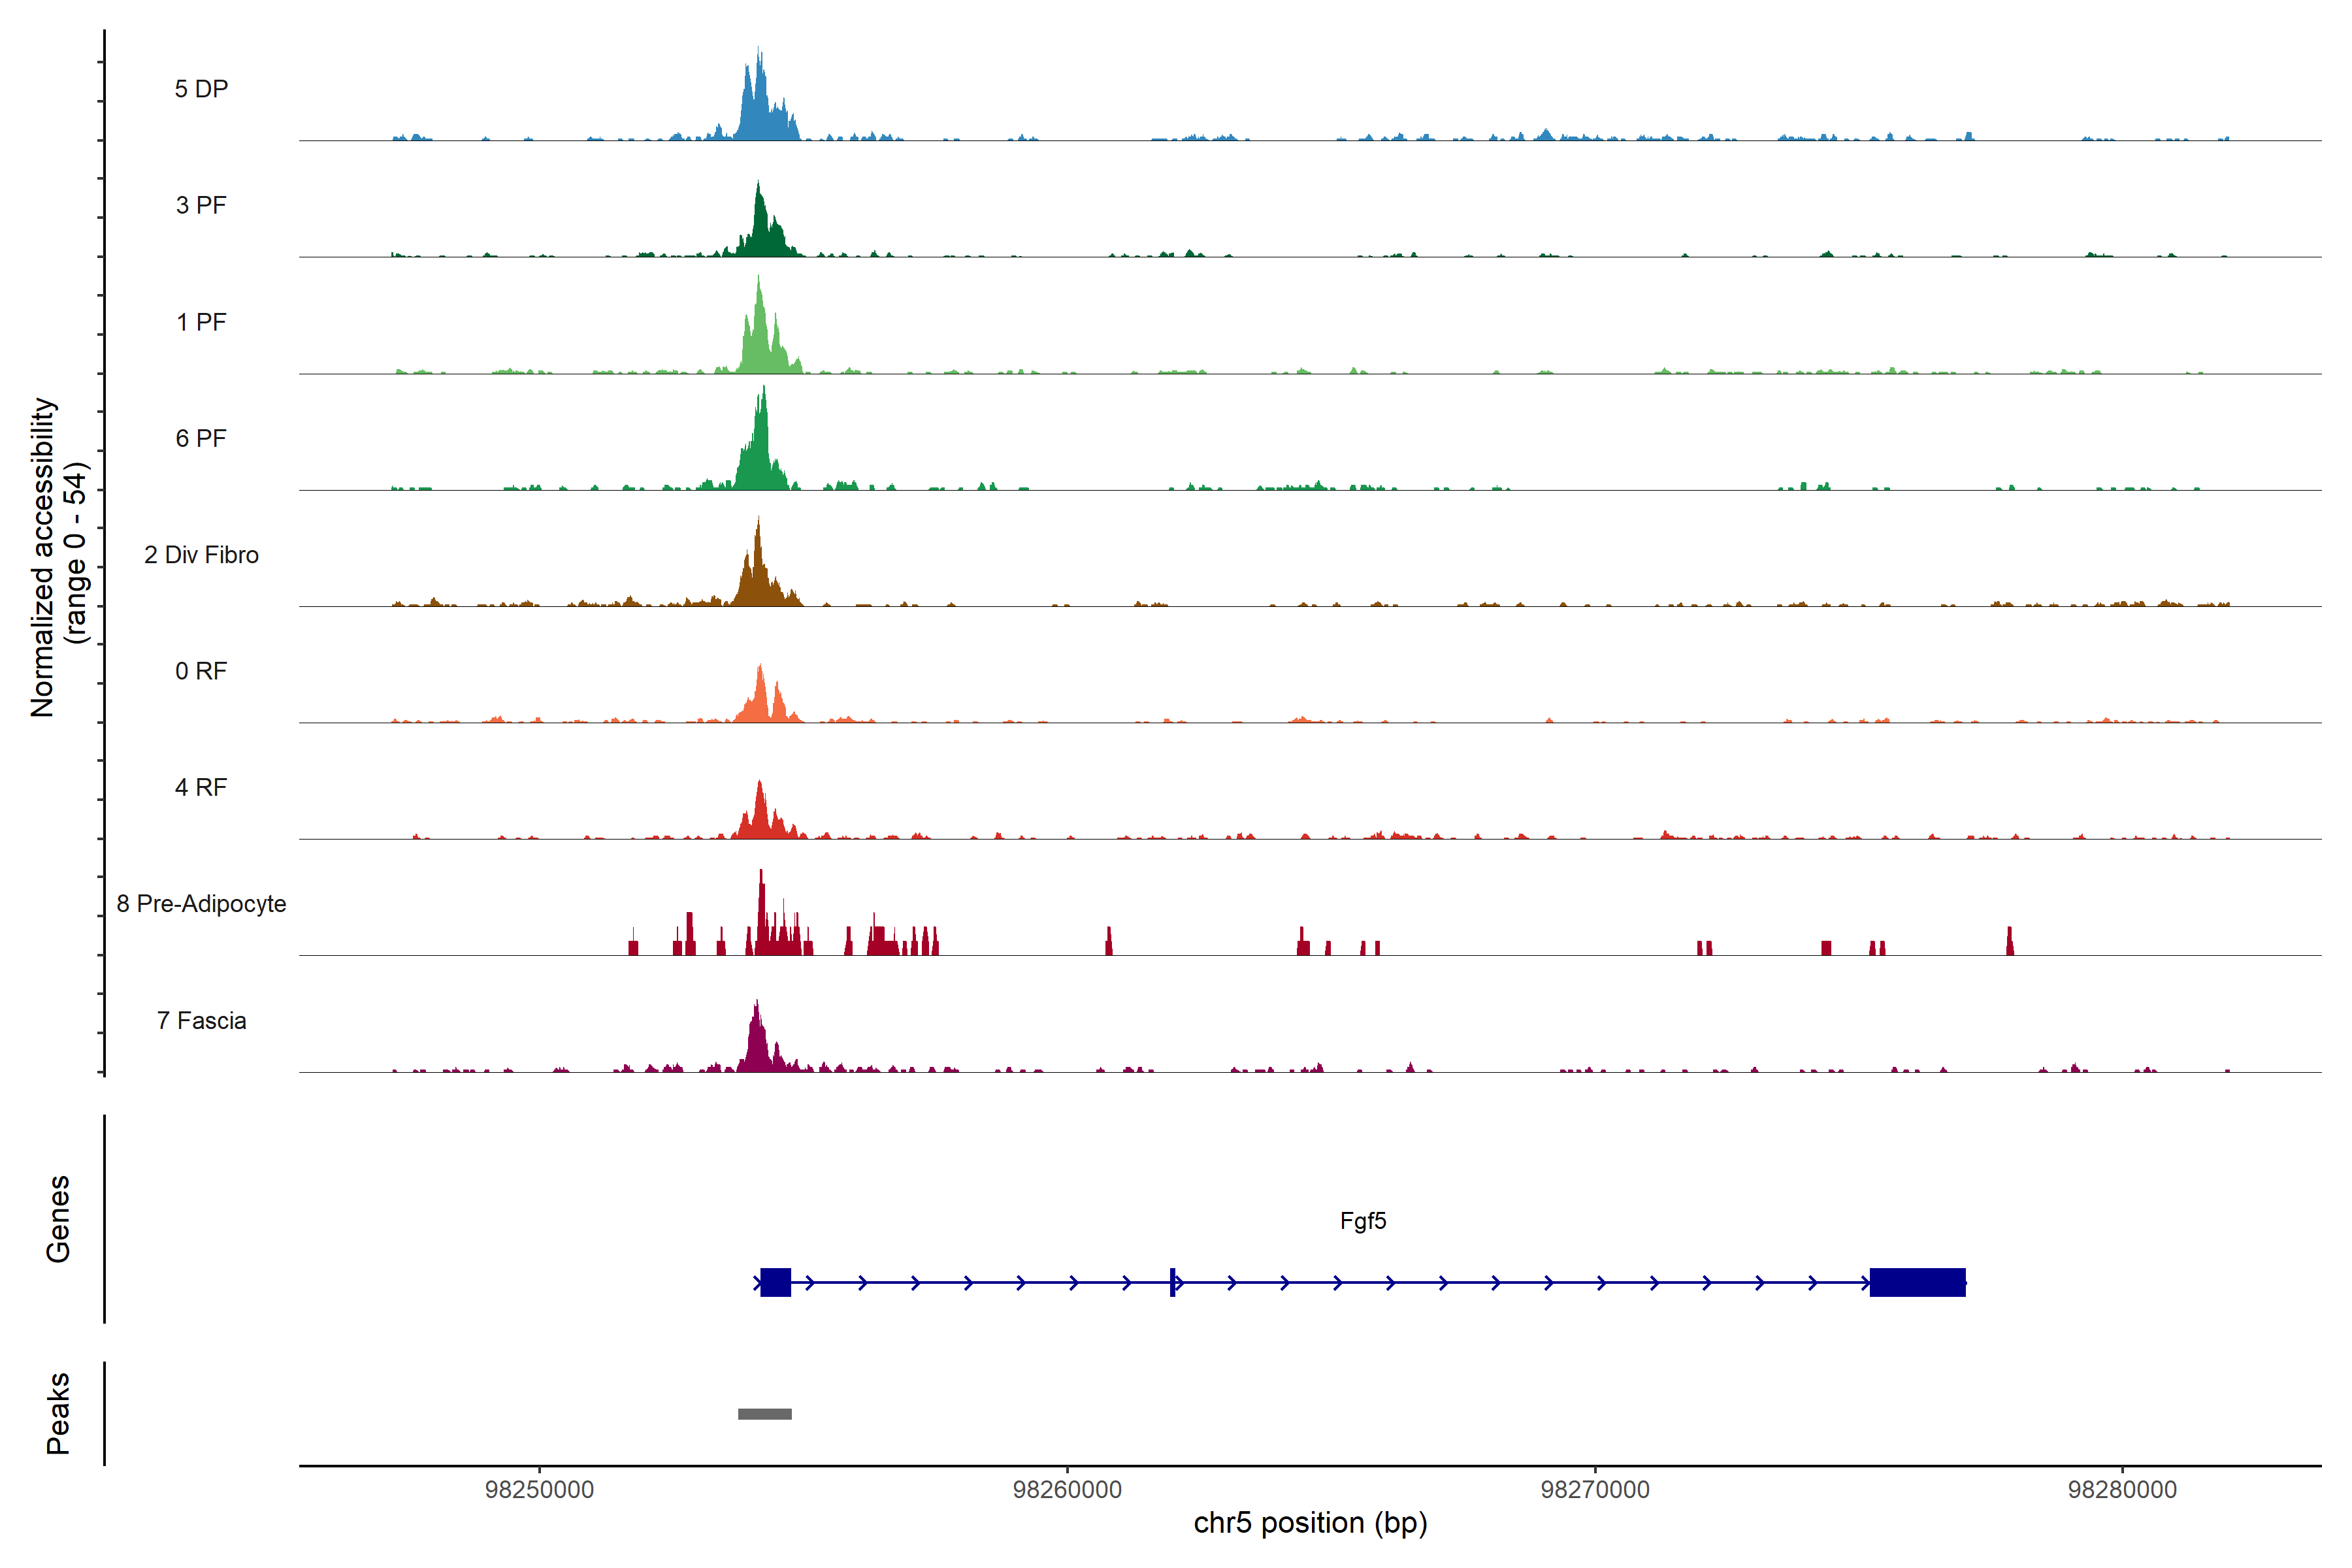Screen dimensions: 2352x1568
Task: Click the 1 PF track label
Action: [201, 322]
